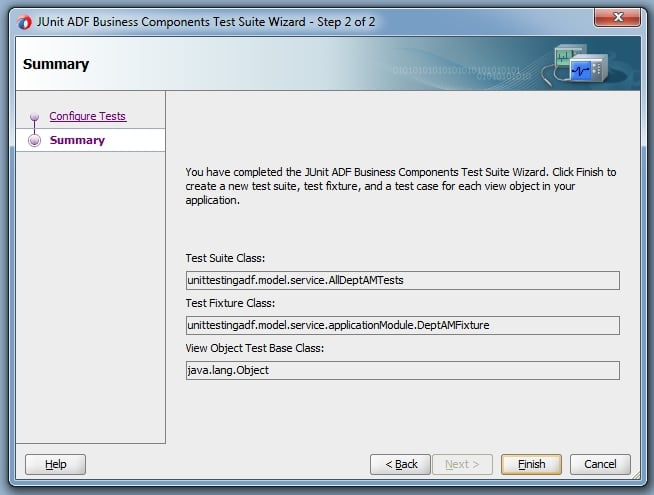This screenshot has width=654, height=495.
Task: Select the Summary step in sidebar
Action: click(x=91, y=140)
